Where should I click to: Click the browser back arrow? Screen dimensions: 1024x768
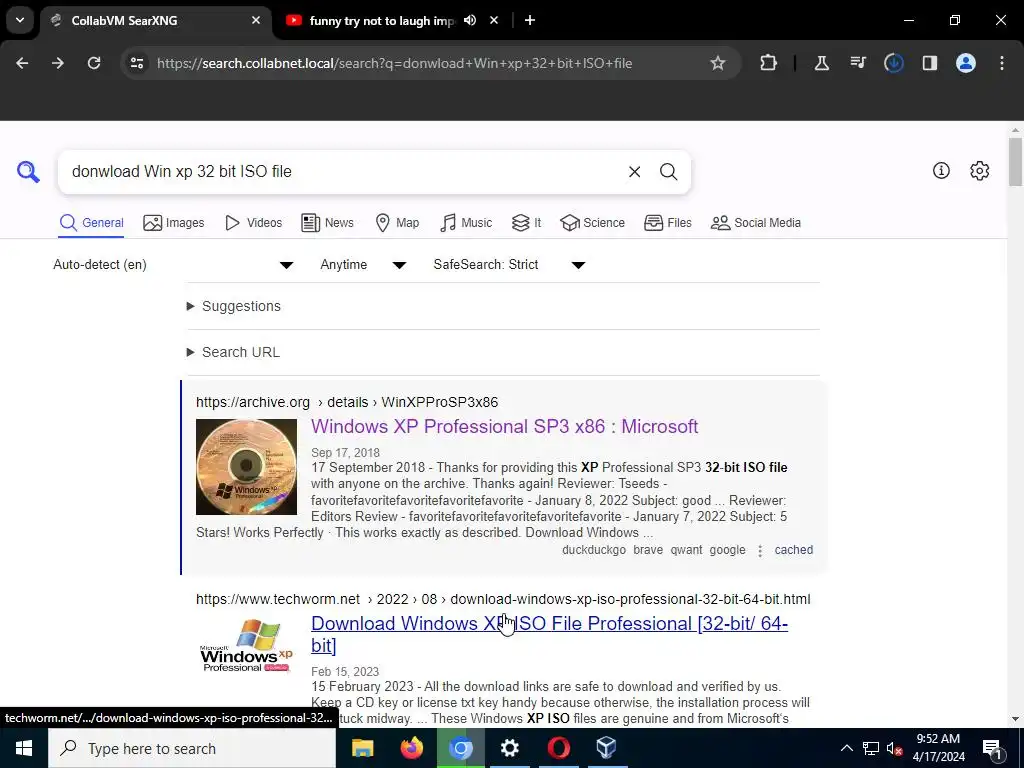(x=22, y=63)
